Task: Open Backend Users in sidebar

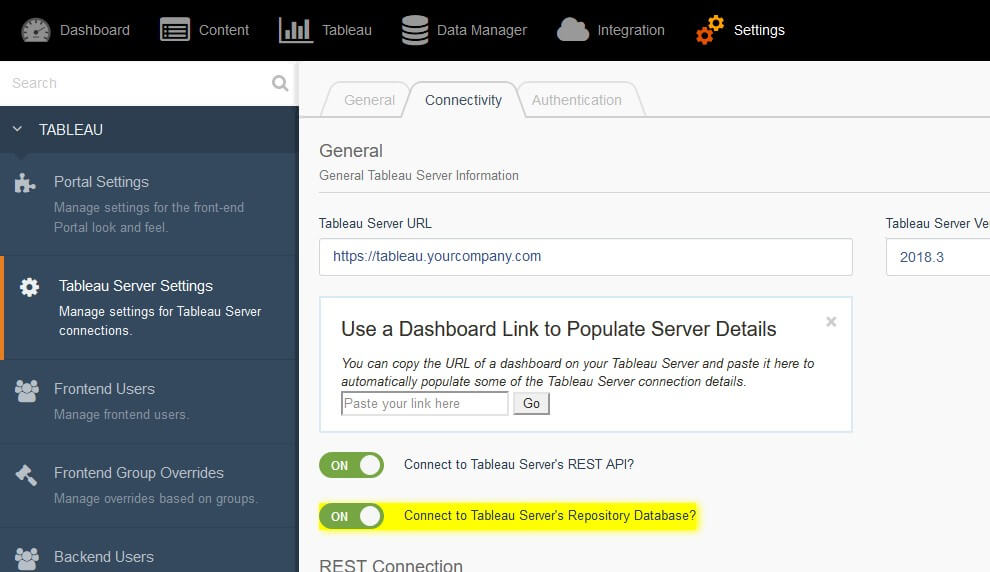Action: 150,551
